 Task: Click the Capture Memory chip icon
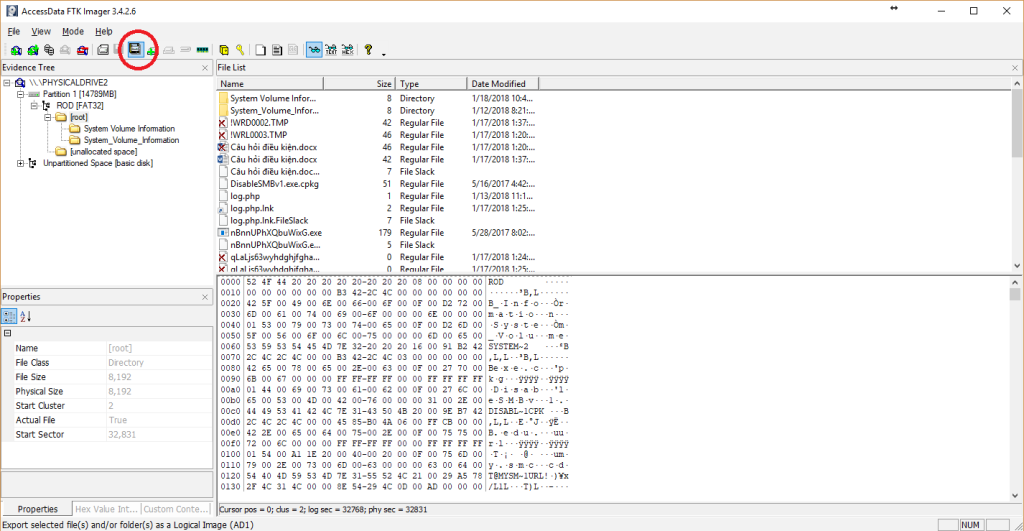click(x=202, y=50)
